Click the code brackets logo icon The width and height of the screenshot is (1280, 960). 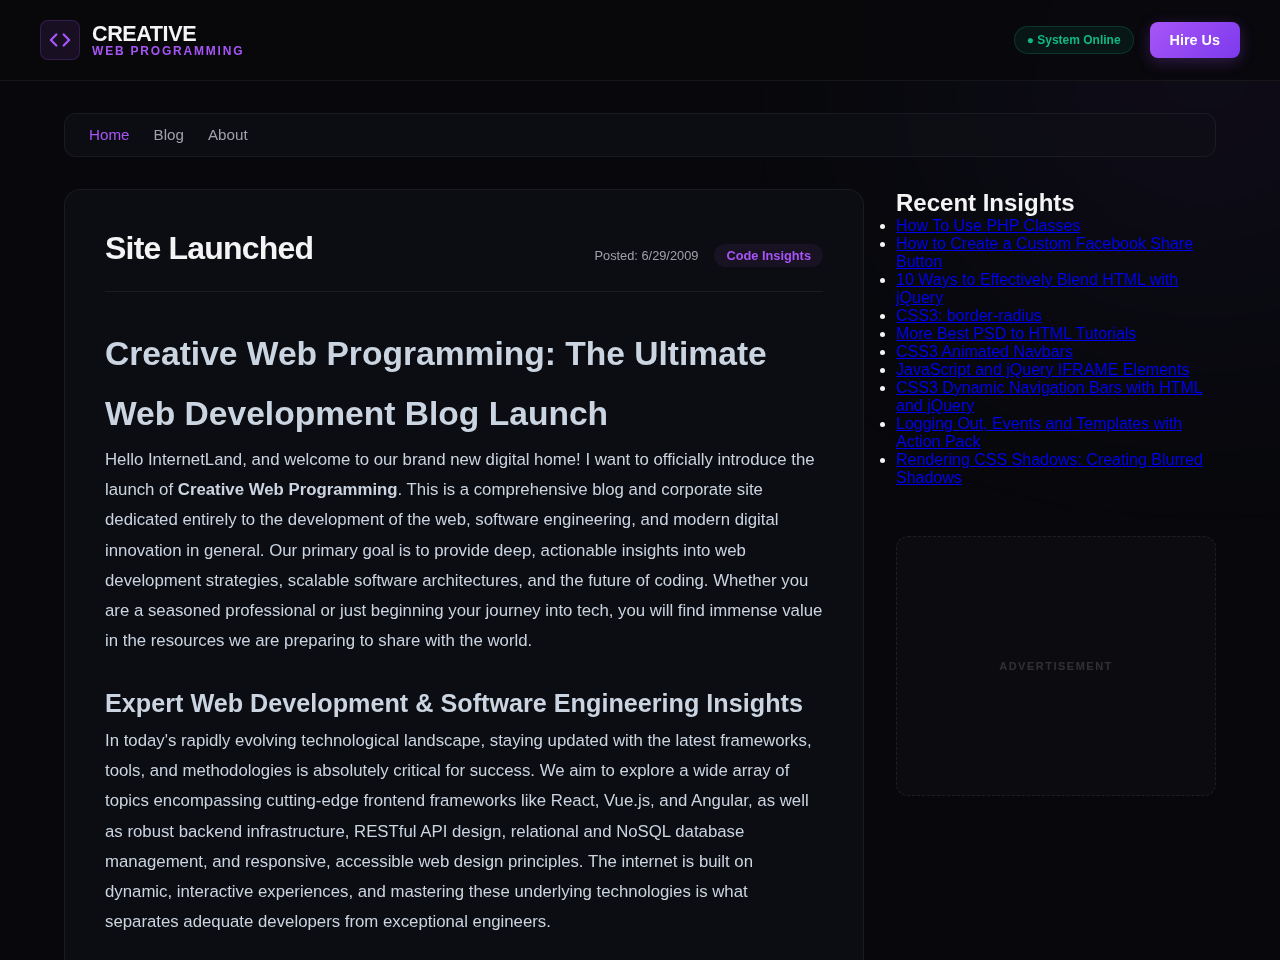[60, 40]
